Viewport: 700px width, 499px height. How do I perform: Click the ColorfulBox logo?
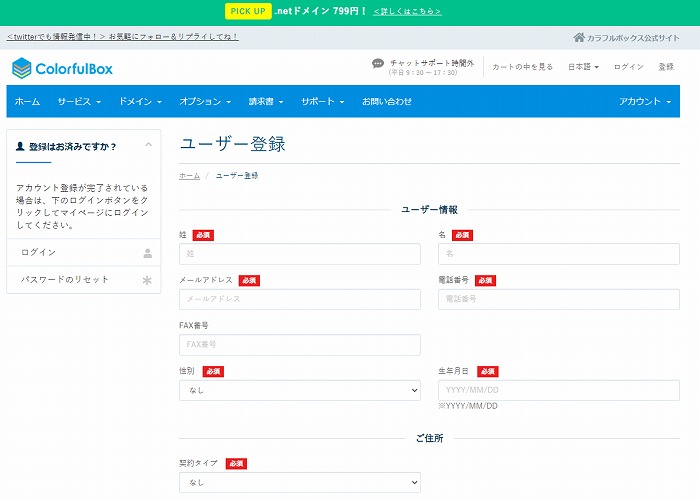[62, 68]
